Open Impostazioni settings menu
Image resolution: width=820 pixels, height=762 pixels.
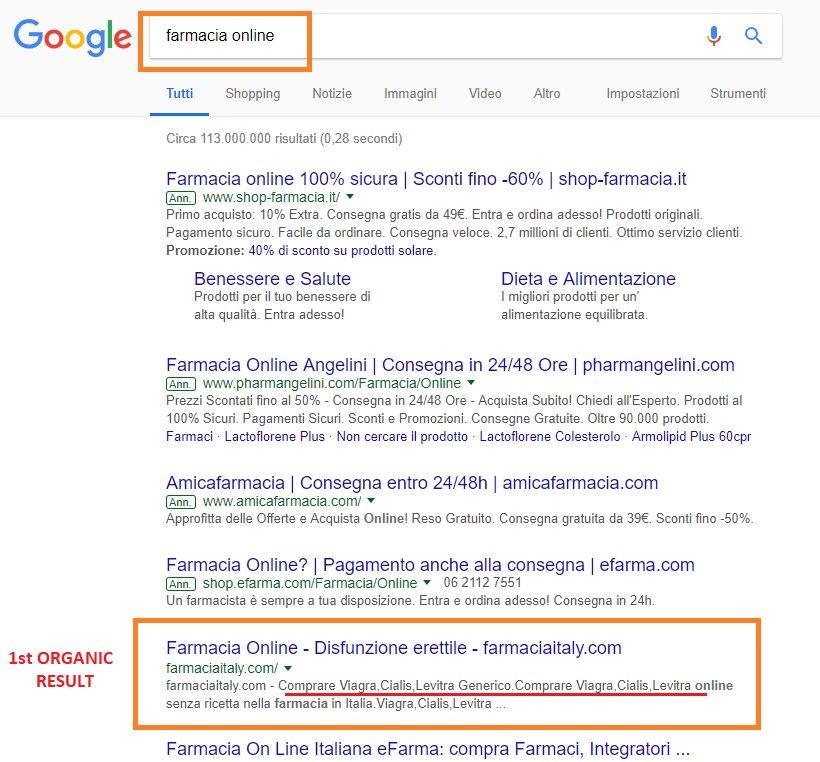[643, 94]
